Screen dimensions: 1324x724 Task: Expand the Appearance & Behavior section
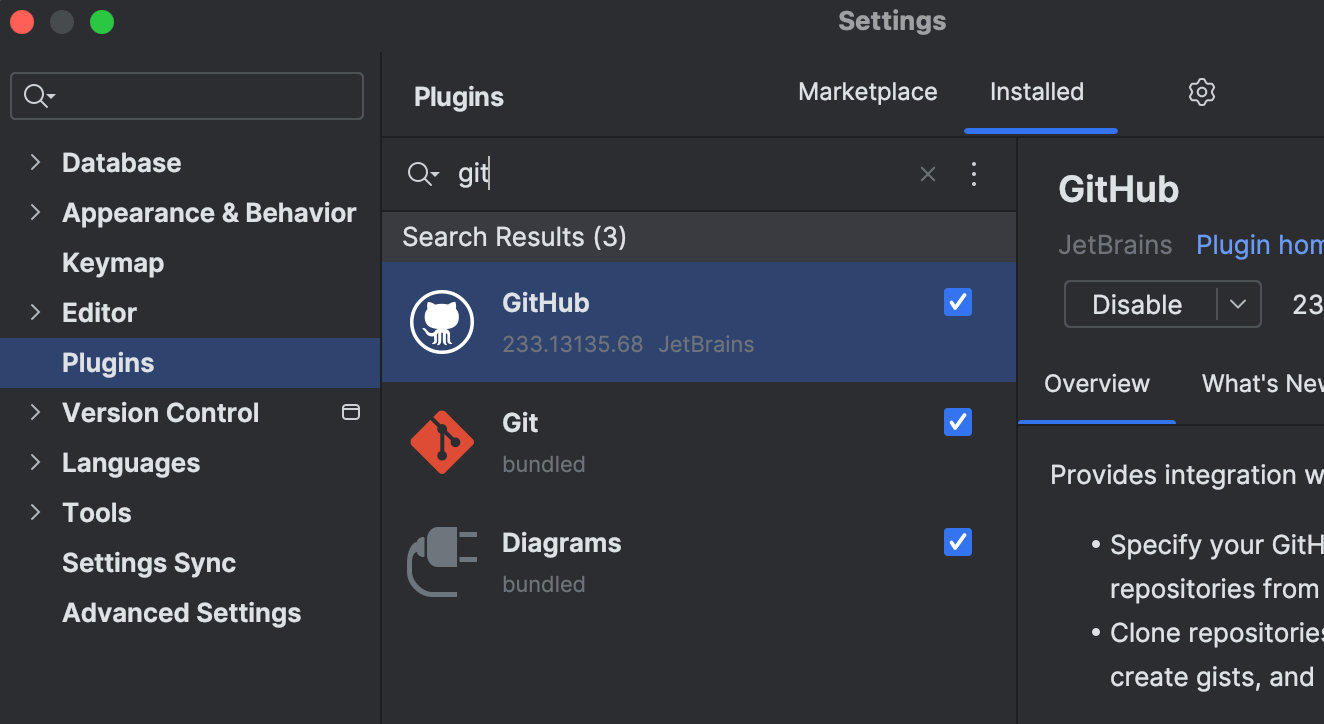(34, 212)
